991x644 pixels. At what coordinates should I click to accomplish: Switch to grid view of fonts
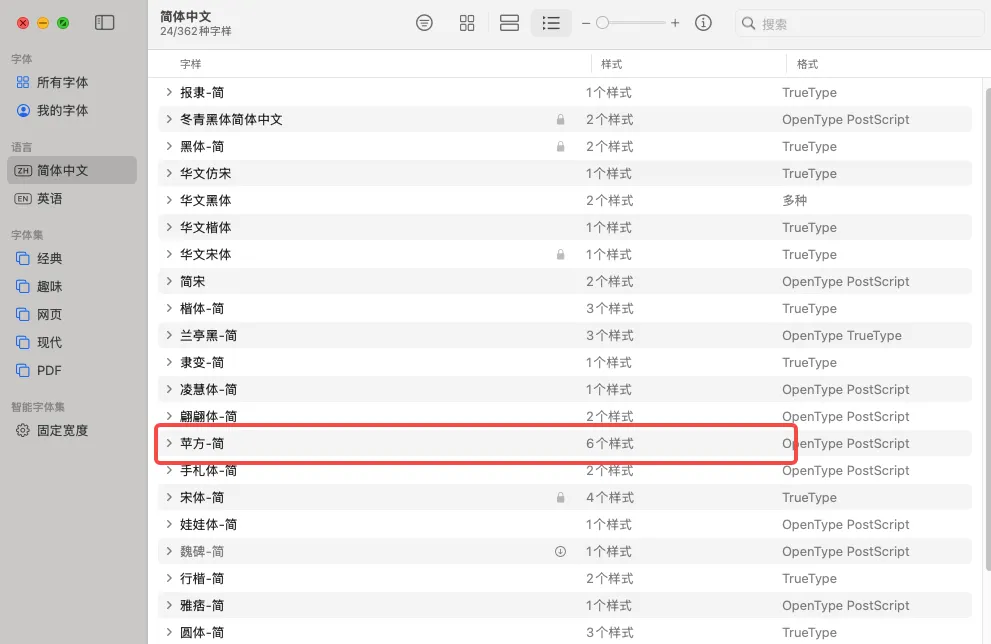coord(467,23)
